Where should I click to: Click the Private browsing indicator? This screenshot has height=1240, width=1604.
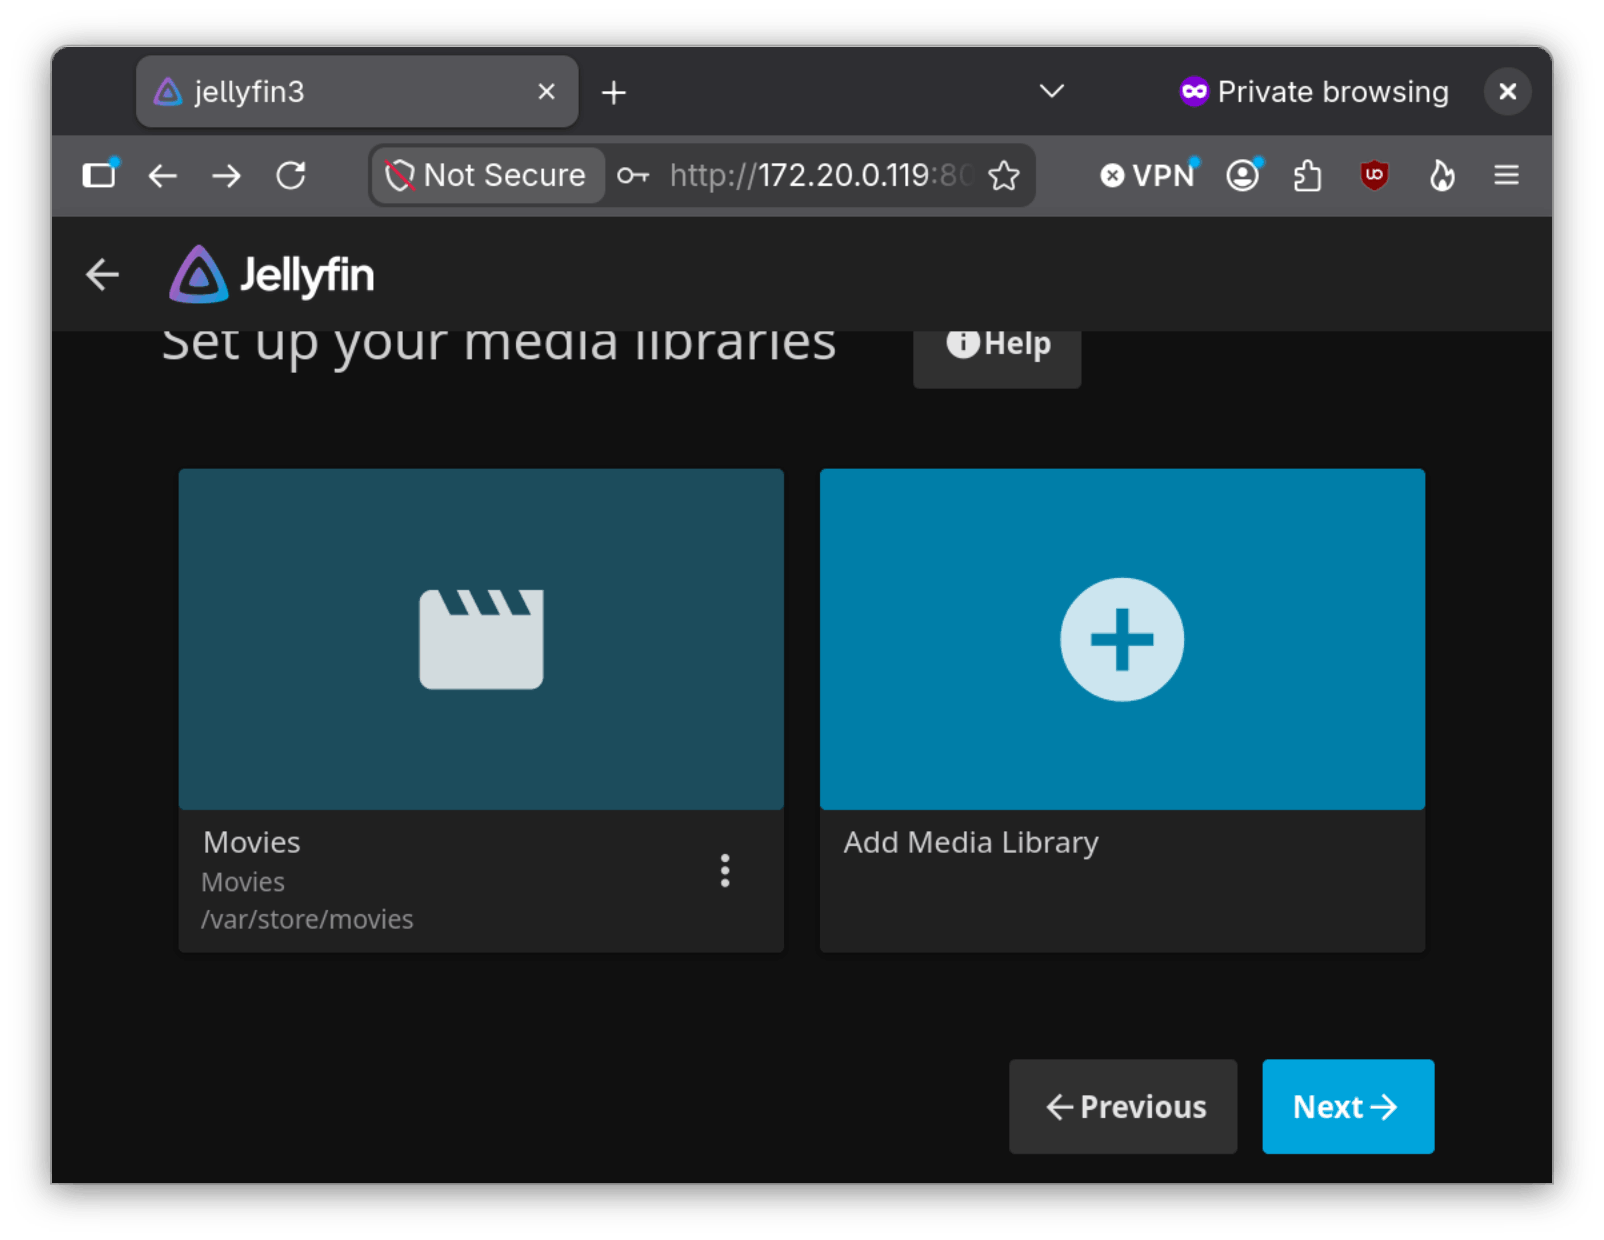tap(1314, 92)
